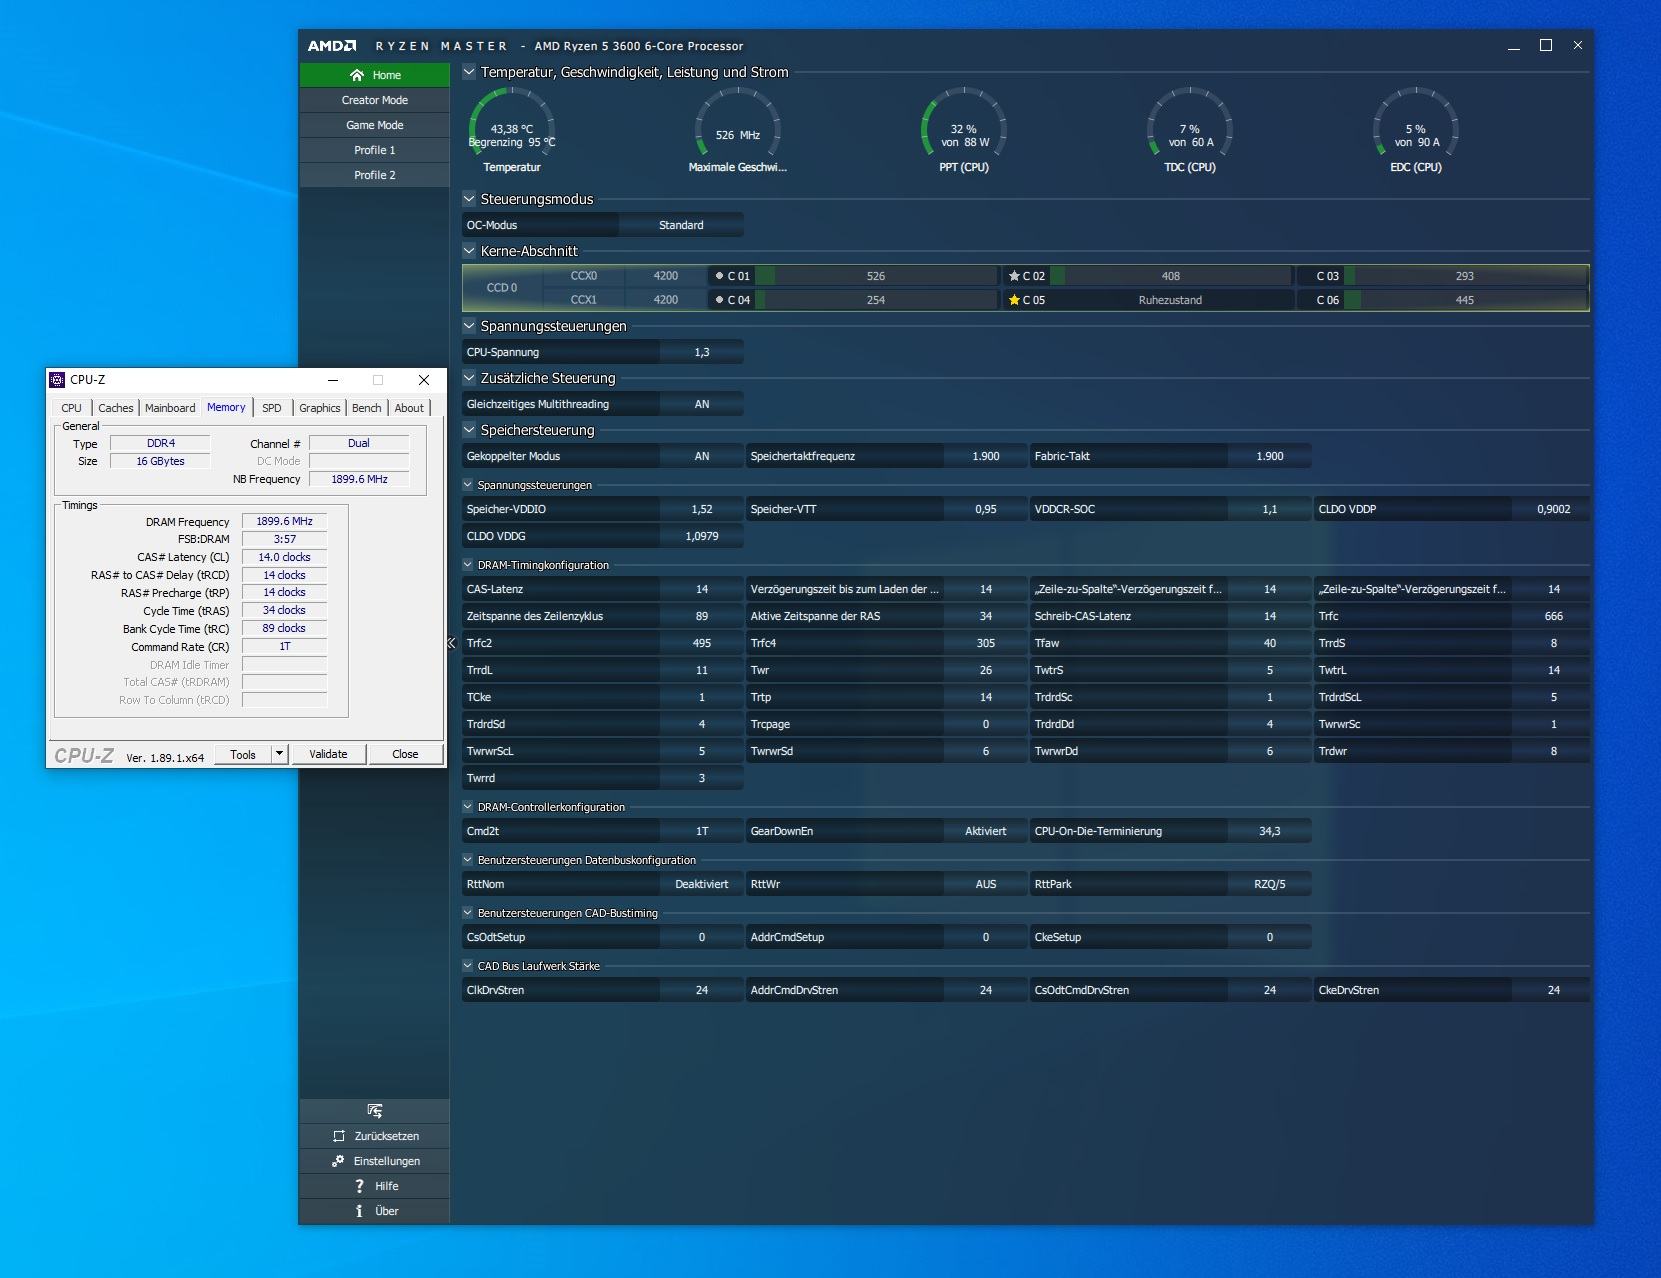Viewport: 1661px width, 1278px height.
Task: Click the GearDownEn value Aktiviert
Action: point(986,831)
